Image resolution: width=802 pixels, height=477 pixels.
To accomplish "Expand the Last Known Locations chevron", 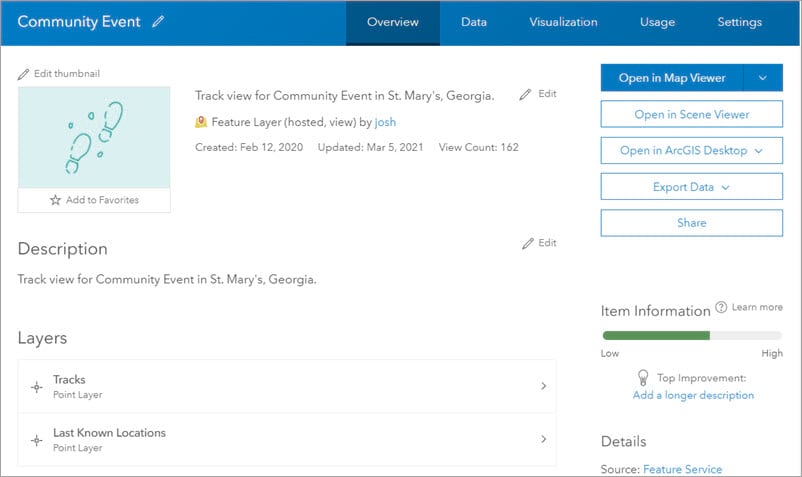I will 543,439.
